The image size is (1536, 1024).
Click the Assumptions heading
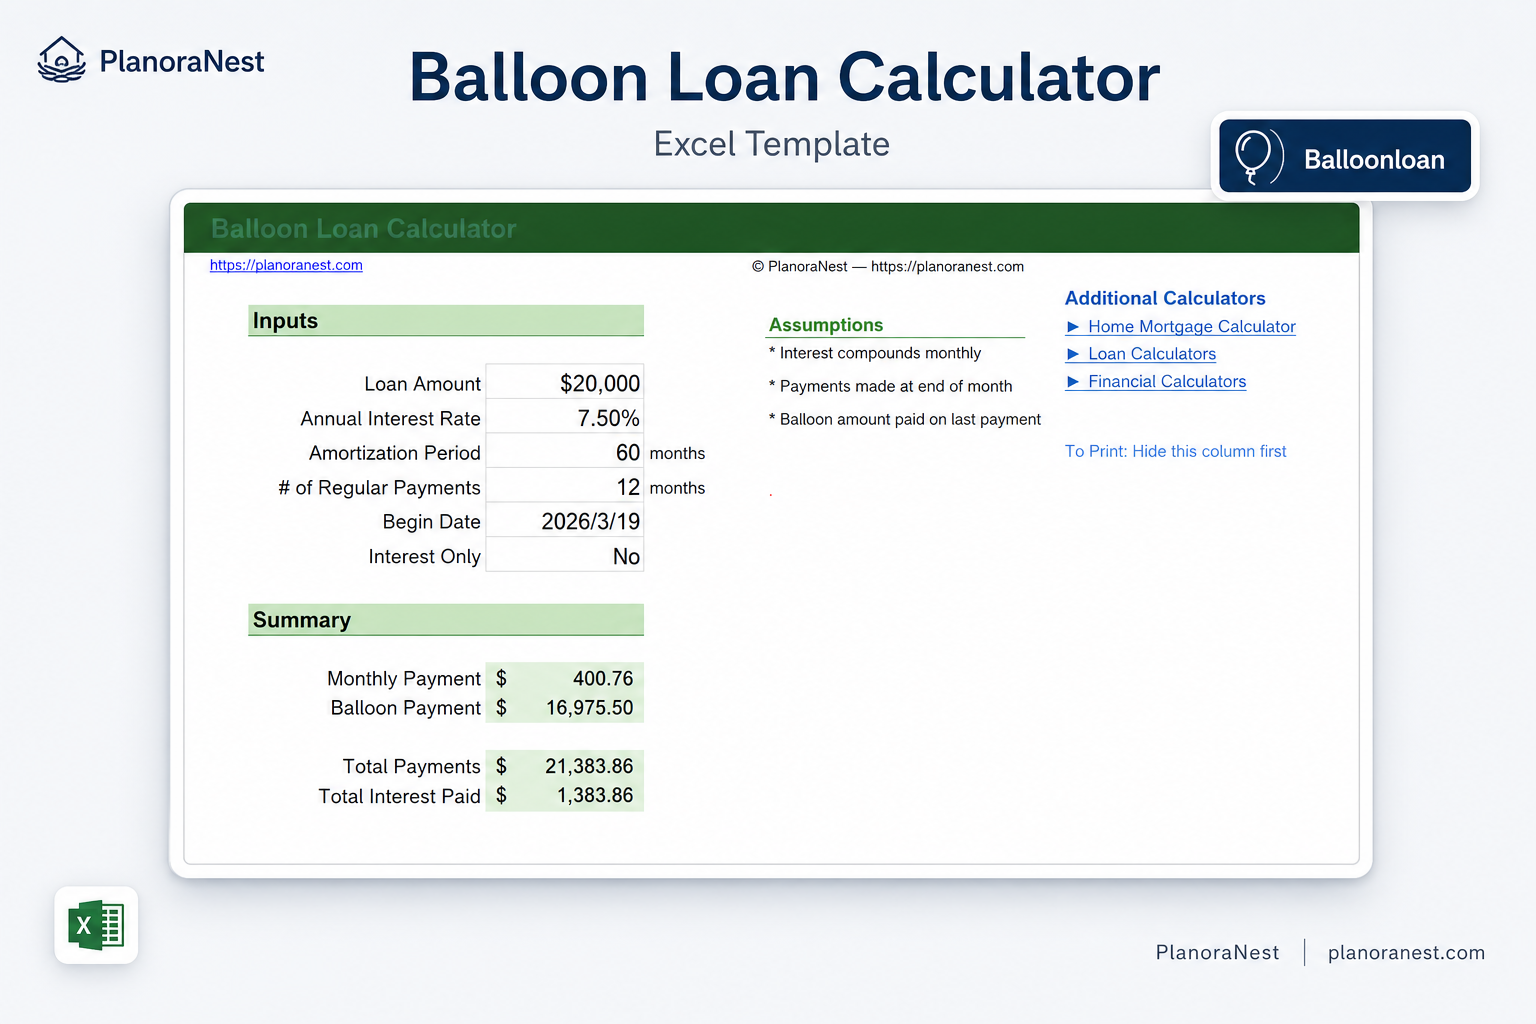pos(826,325)
